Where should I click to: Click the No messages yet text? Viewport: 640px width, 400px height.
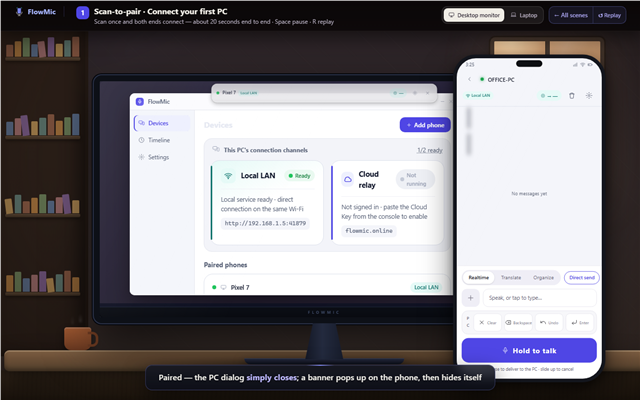coord(529,194)
